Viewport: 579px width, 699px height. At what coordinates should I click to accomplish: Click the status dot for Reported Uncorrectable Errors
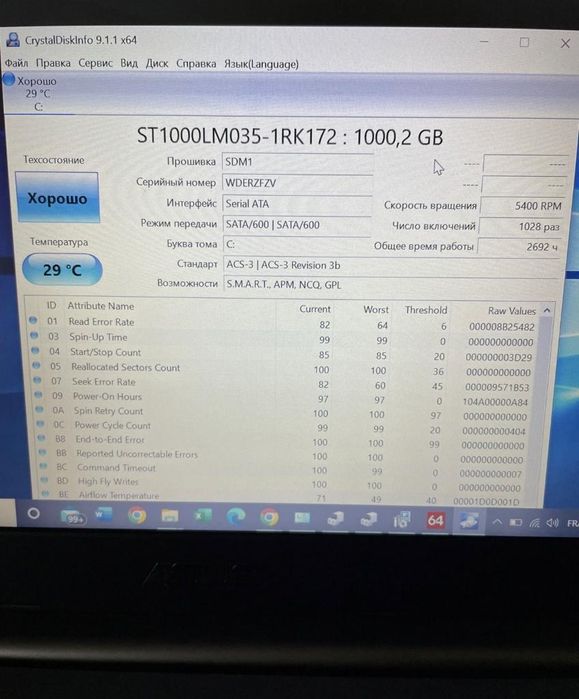point(42,452)
